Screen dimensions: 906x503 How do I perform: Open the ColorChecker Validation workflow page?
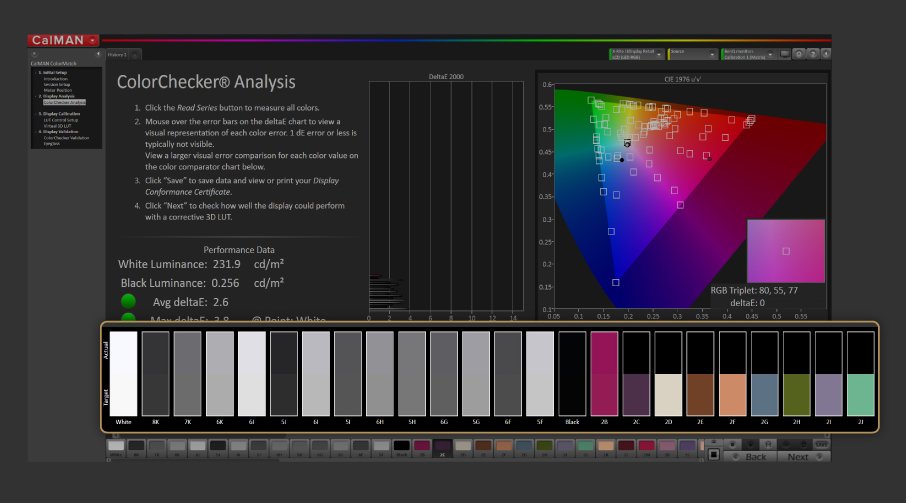pos(66,138)
